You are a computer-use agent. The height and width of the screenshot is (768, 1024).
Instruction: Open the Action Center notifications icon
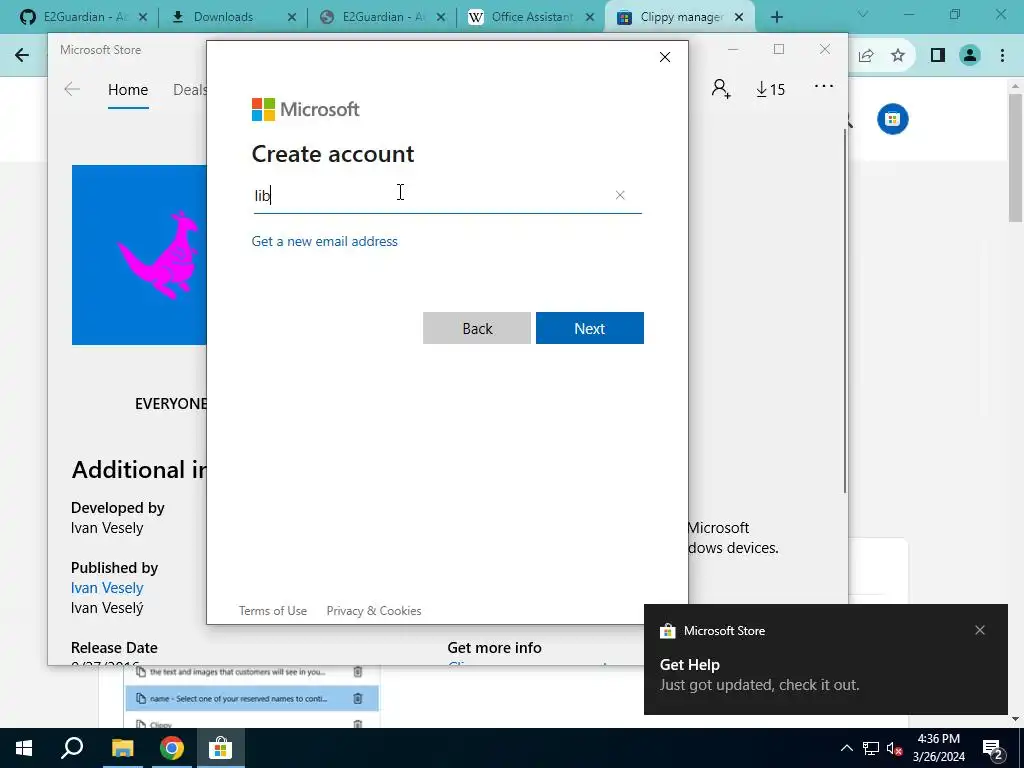pos(993,748)
